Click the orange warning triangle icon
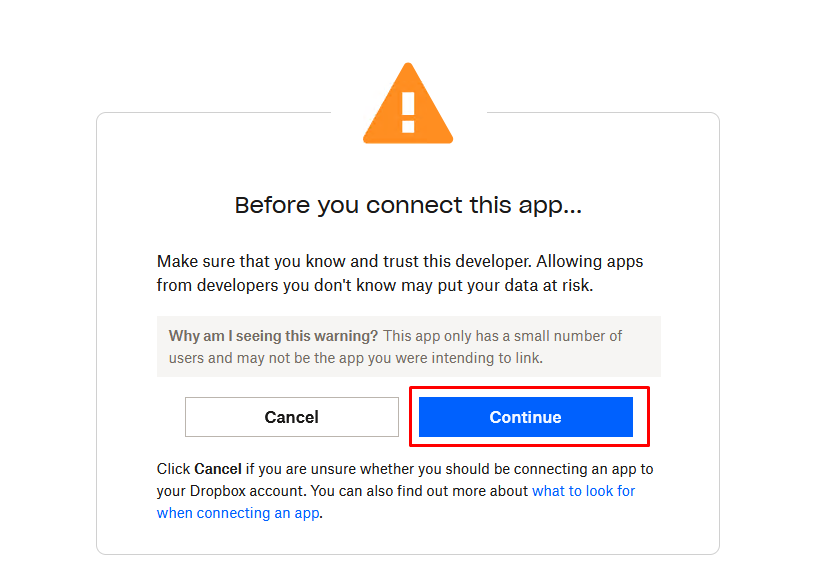Viewport: 828px width, 563px height. (x=408, y=104)
